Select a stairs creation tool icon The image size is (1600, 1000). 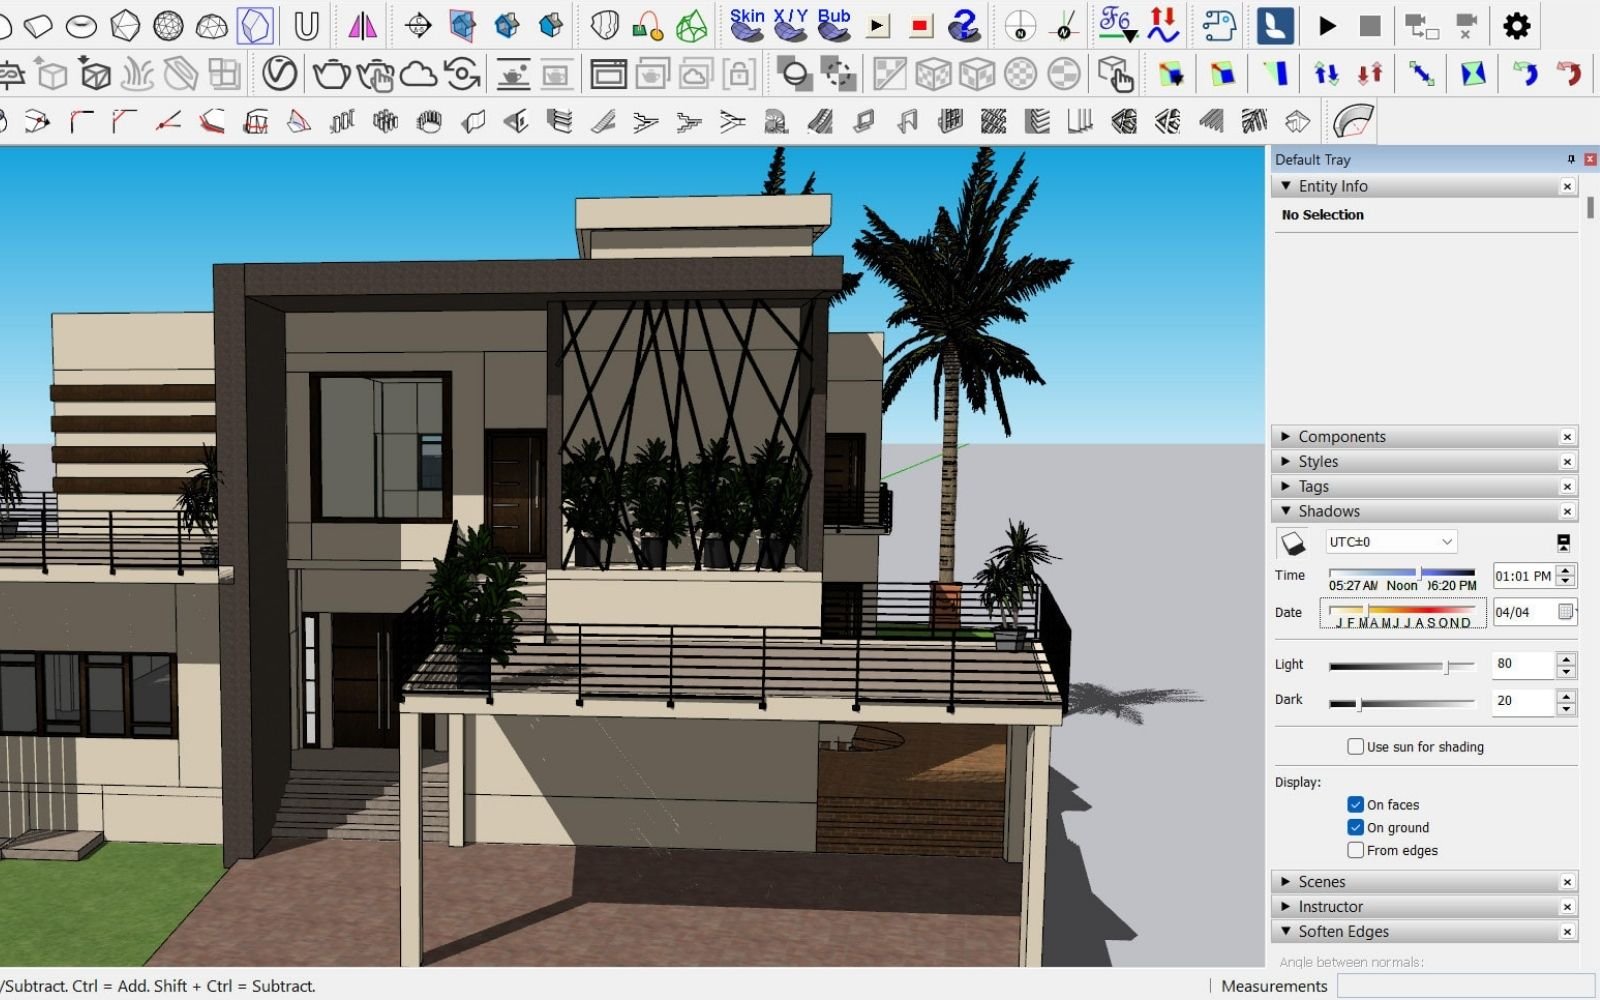pyautogui.click(x=647, y=121)
